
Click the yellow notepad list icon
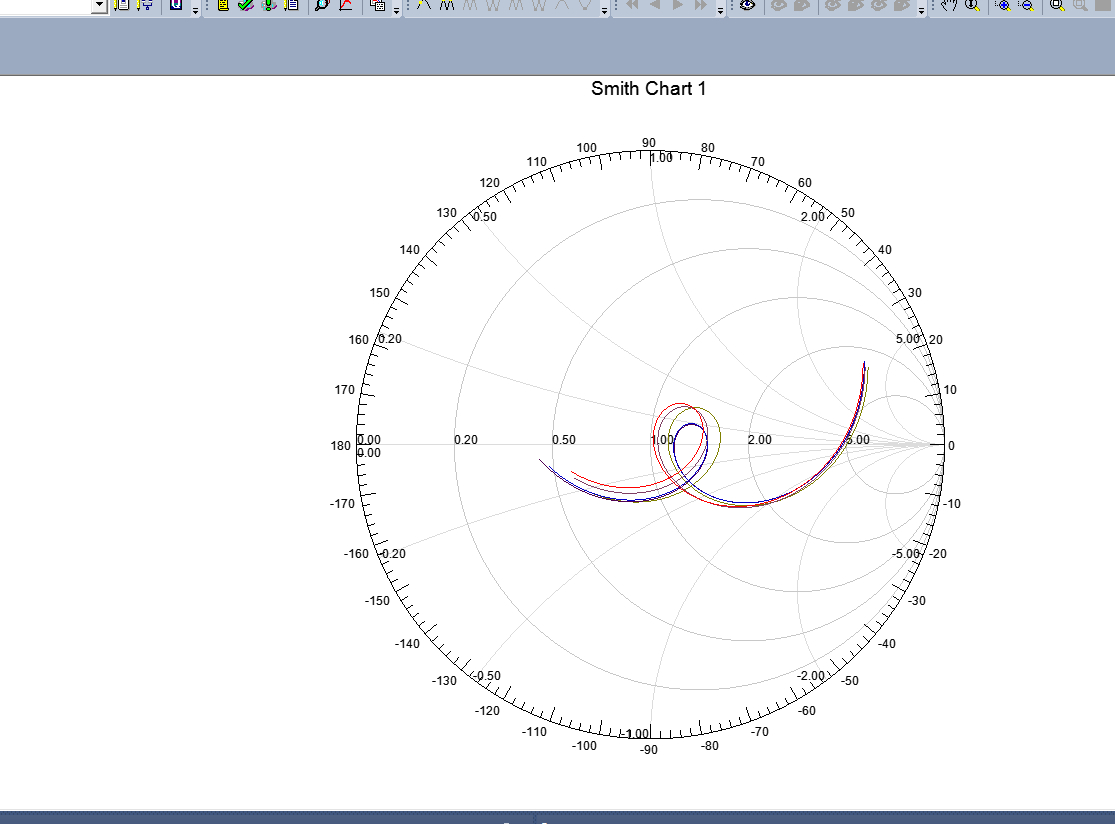[x=223, y=4]
